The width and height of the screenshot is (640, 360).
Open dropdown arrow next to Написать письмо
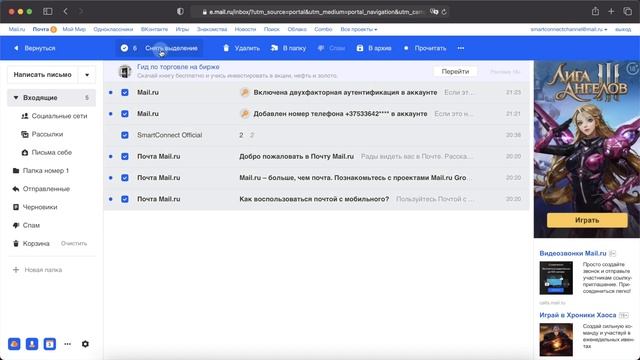87,75
